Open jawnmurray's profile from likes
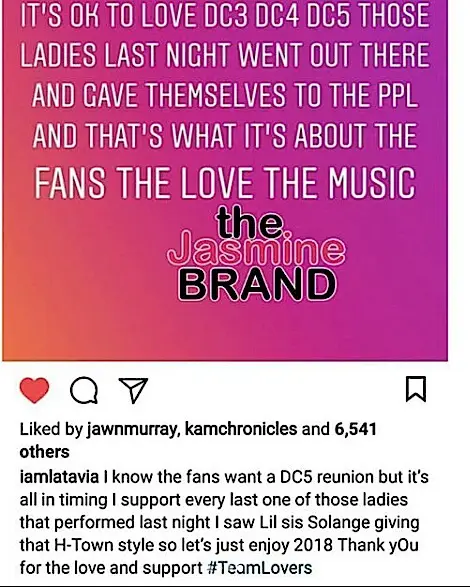 [133, 429]
